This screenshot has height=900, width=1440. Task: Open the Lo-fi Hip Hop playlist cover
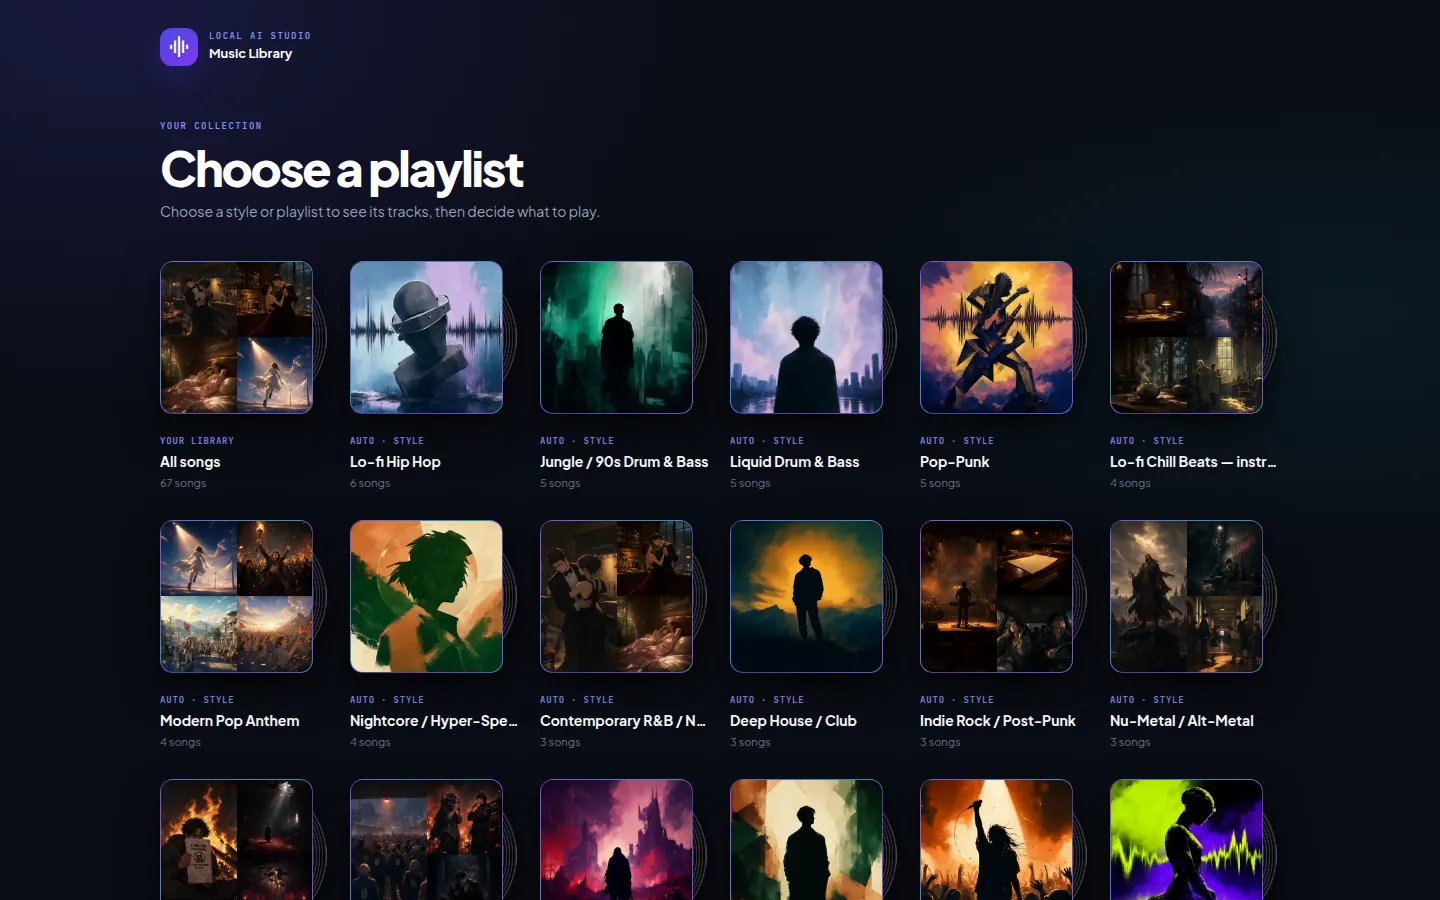coord(426,337)
